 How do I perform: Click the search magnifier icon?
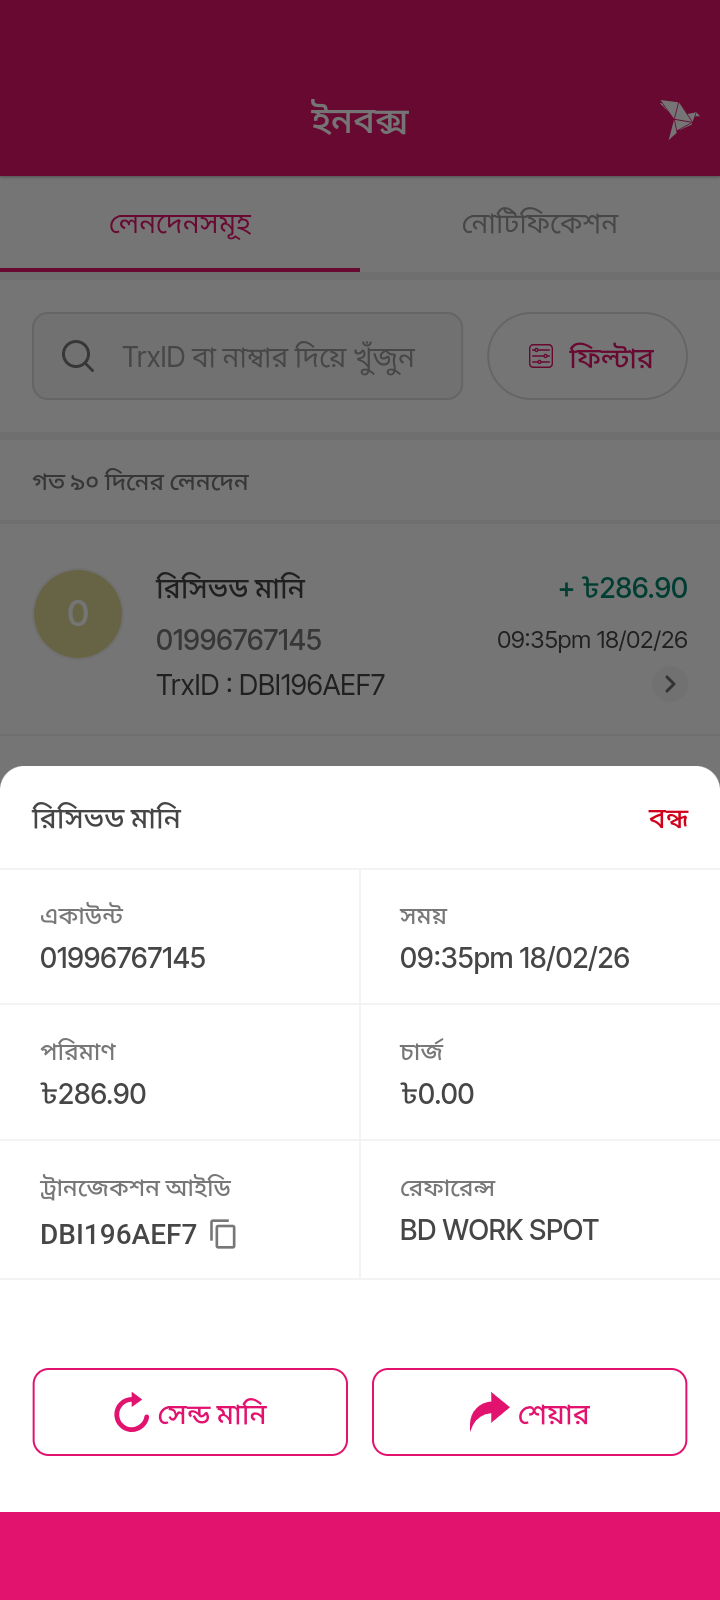(78, 356)
